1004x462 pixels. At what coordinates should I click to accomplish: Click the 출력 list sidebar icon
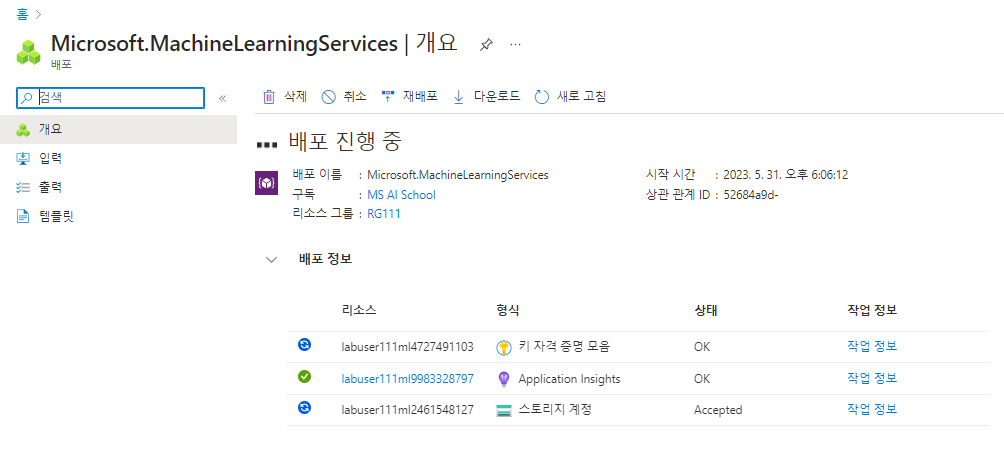pos(23,187)
